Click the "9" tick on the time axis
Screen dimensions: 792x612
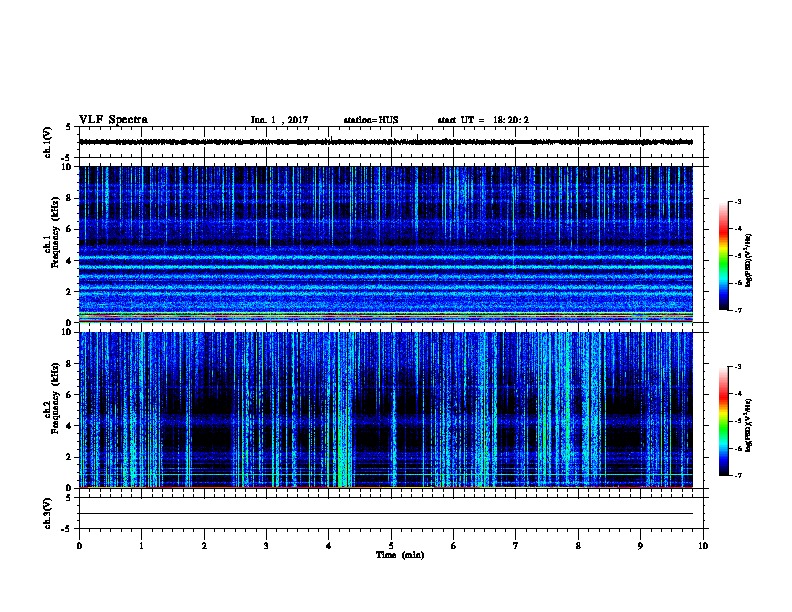point(640,546)
